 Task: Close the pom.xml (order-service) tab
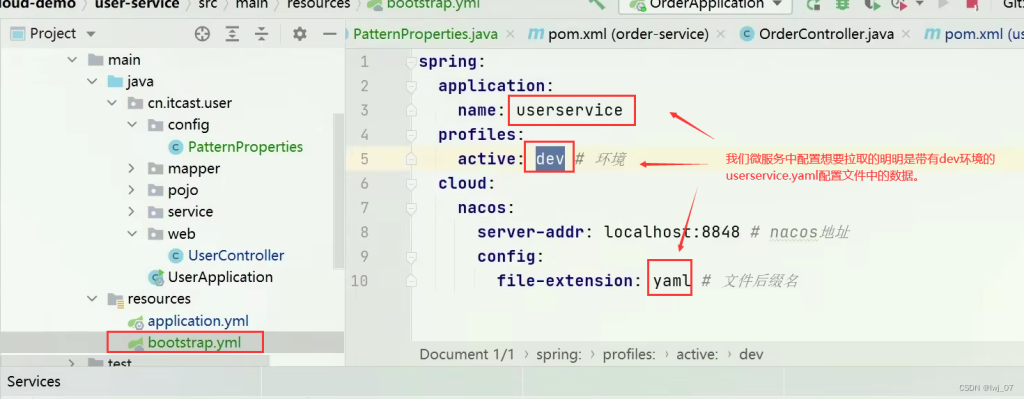click(x=722, y=34)
